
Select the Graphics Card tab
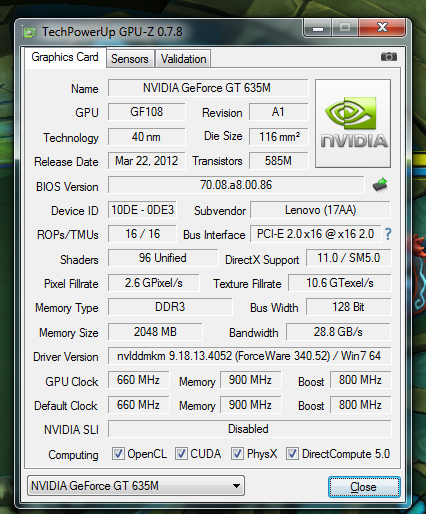65,57
